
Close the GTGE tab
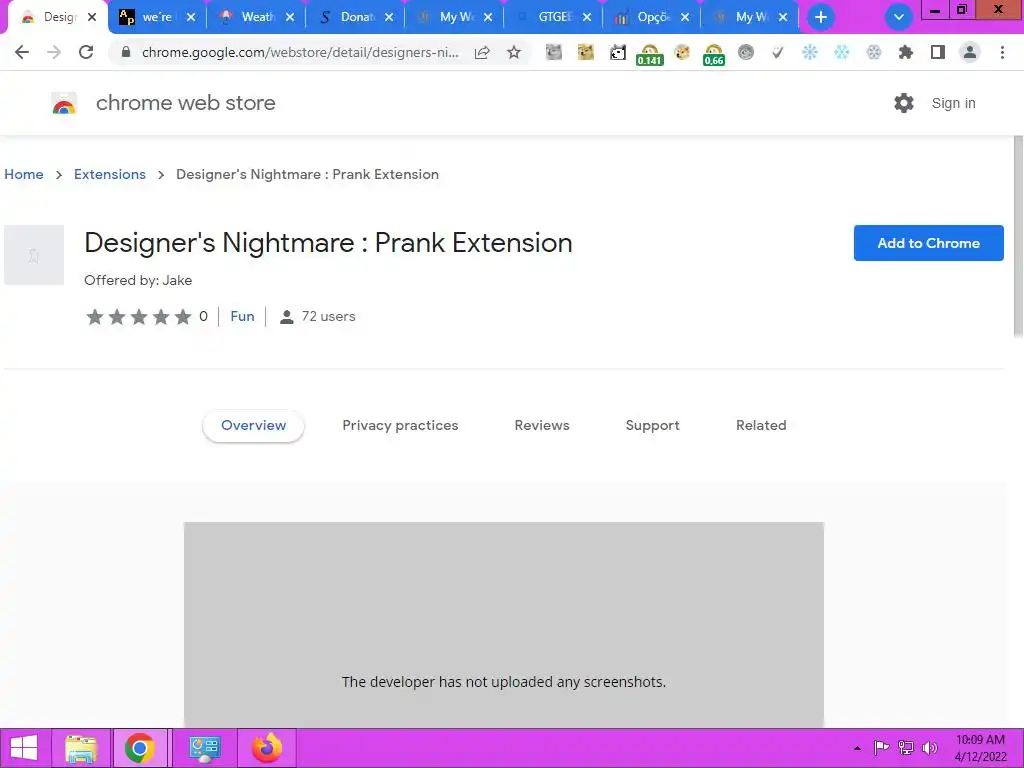click(x=587, y=18)
